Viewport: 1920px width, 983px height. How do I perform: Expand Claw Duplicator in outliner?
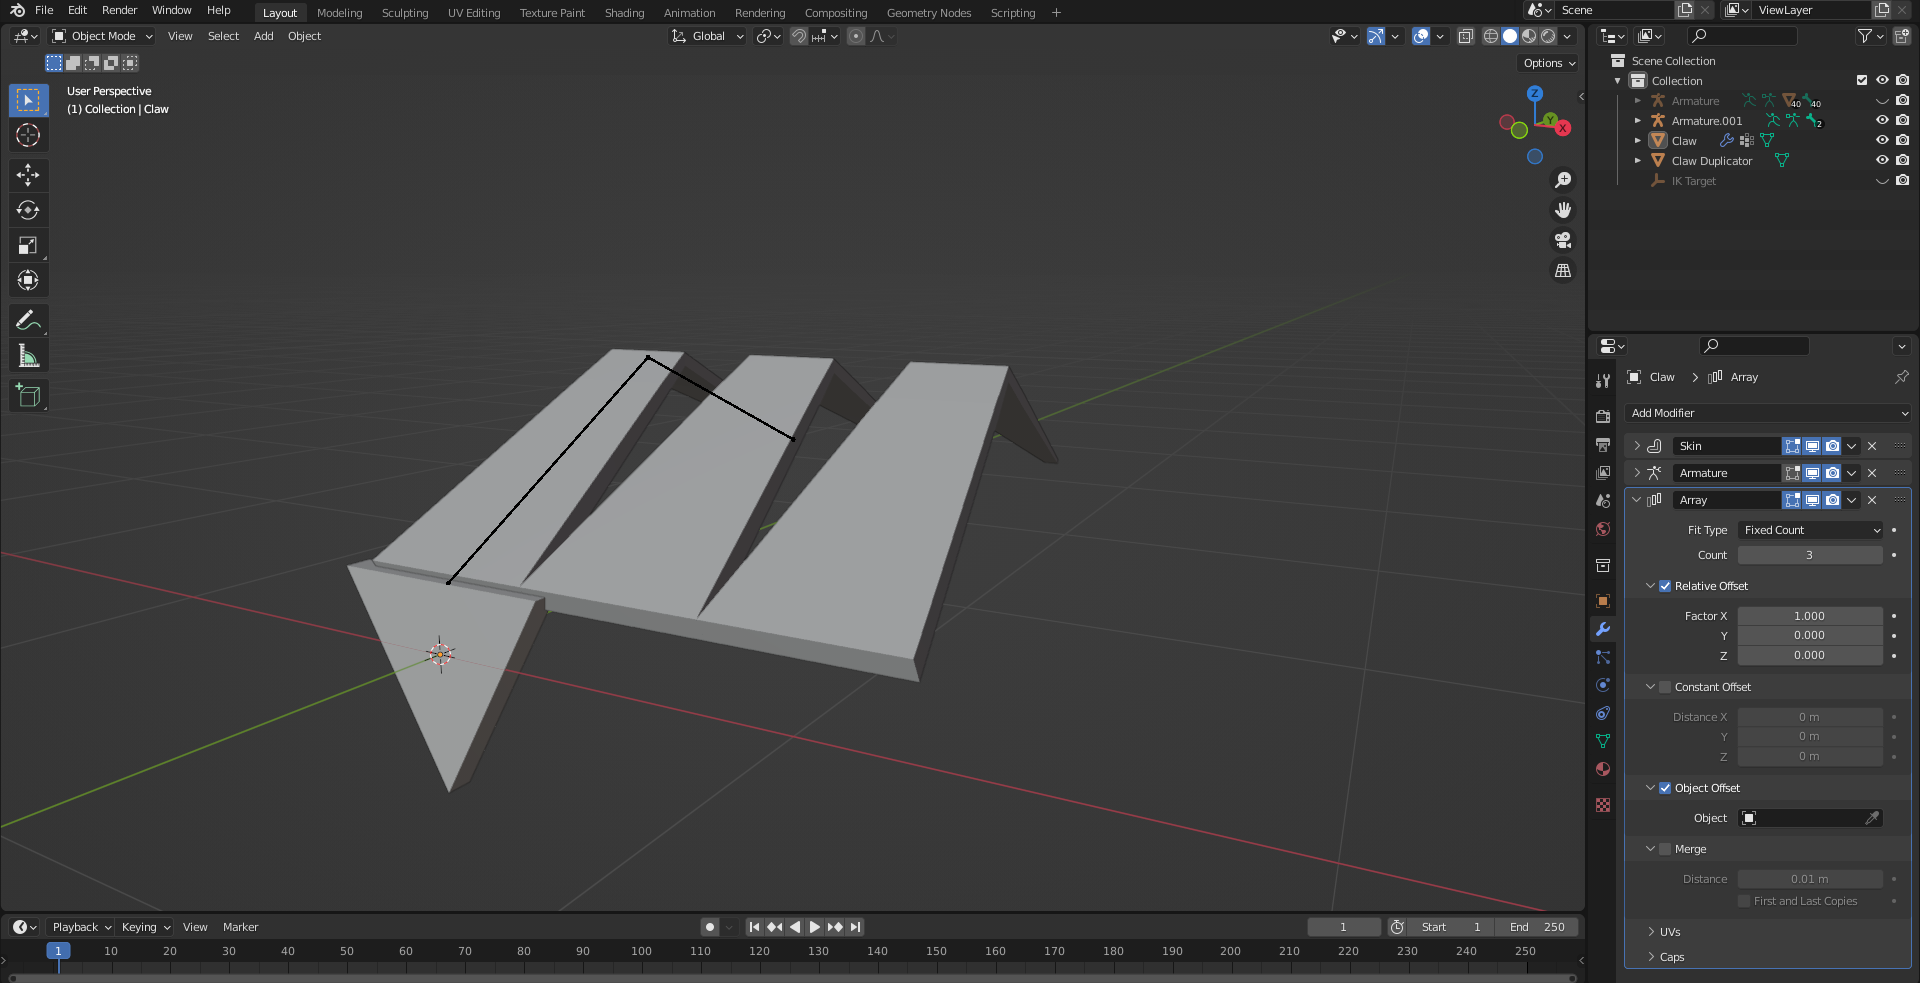[1638, 160]
